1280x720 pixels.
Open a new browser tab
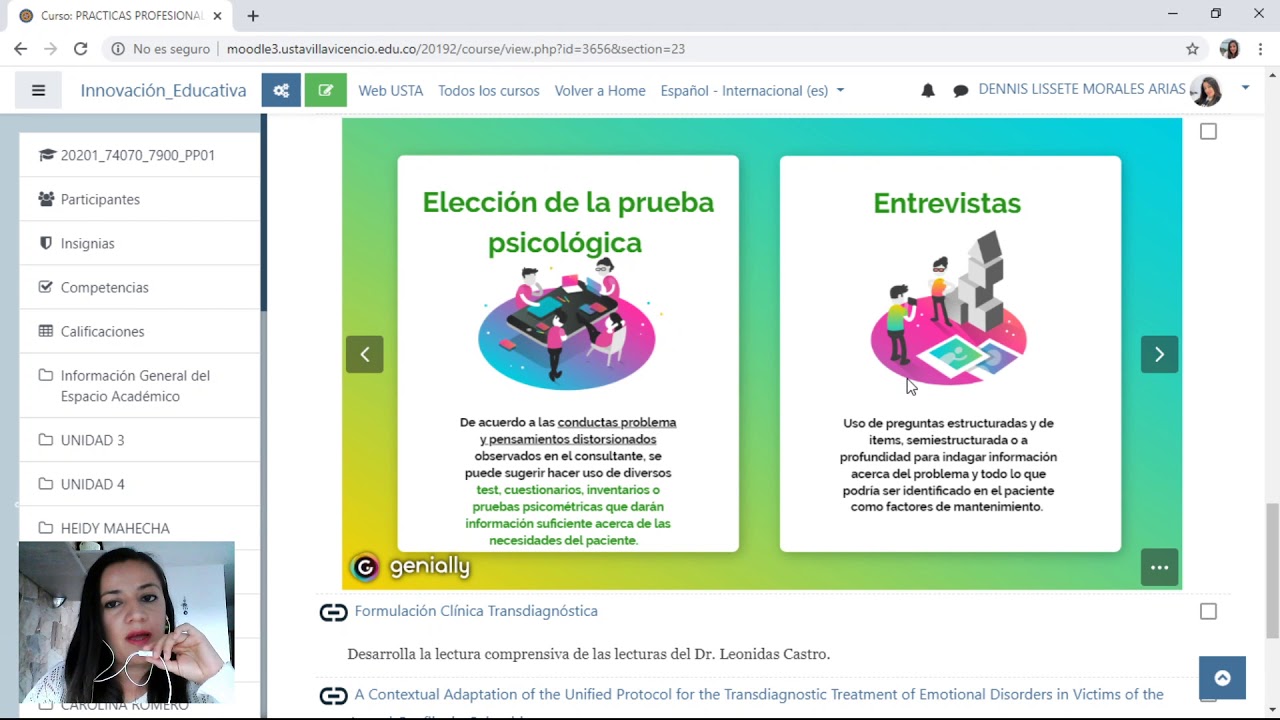pyautogui.click(x=253, y=16)
